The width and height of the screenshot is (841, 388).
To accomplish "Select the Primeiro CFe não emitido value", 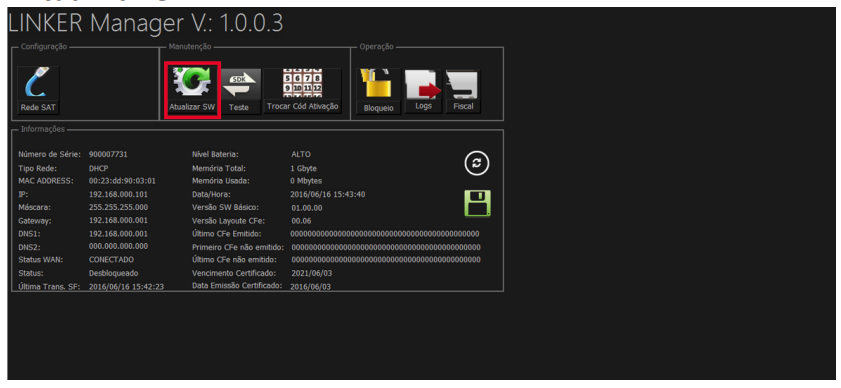I will pos(386,247).
